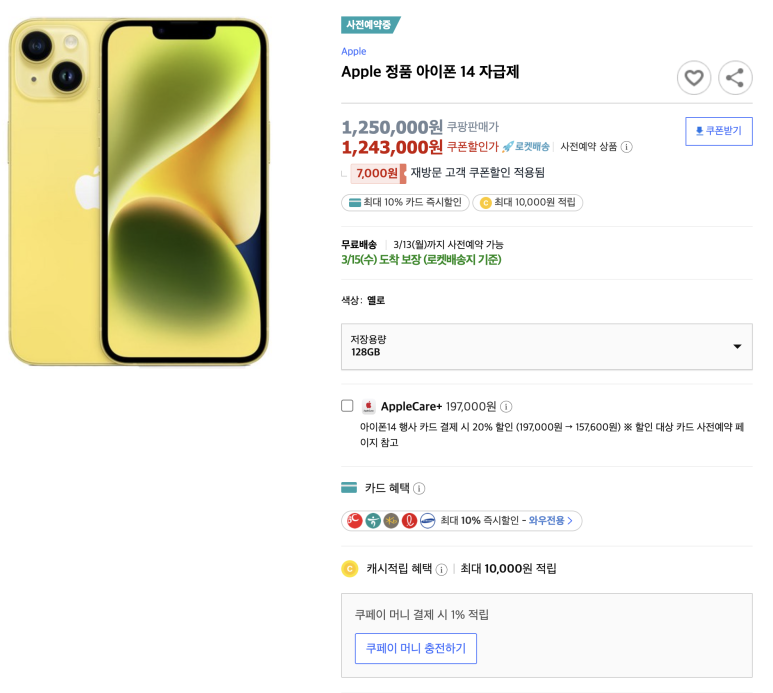Viewport: 773px width, 693px height.
Task: Click the 쿠폰받기 button
Action: 719,131
